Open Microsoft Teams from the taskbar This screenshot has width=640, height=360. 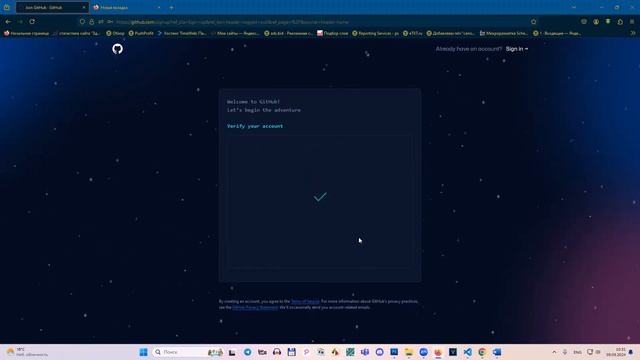(365, 352)
